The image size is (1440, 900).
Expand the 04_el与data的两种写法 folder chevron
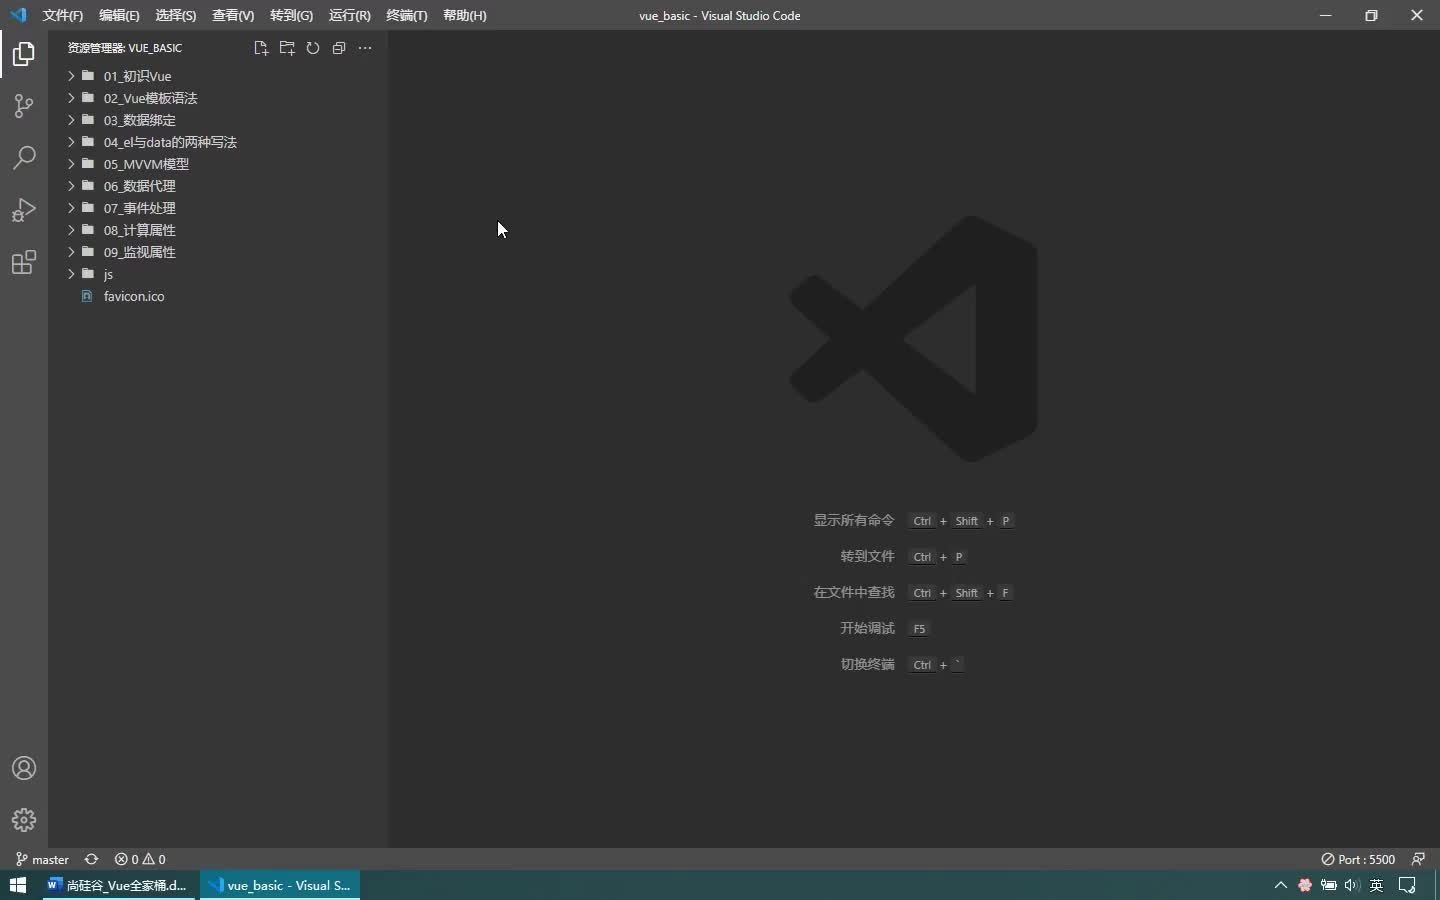tap(71, 142)
